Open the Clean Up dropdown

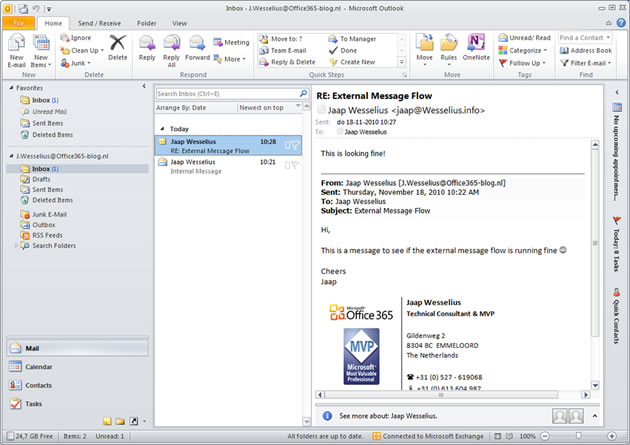[82, 51]
